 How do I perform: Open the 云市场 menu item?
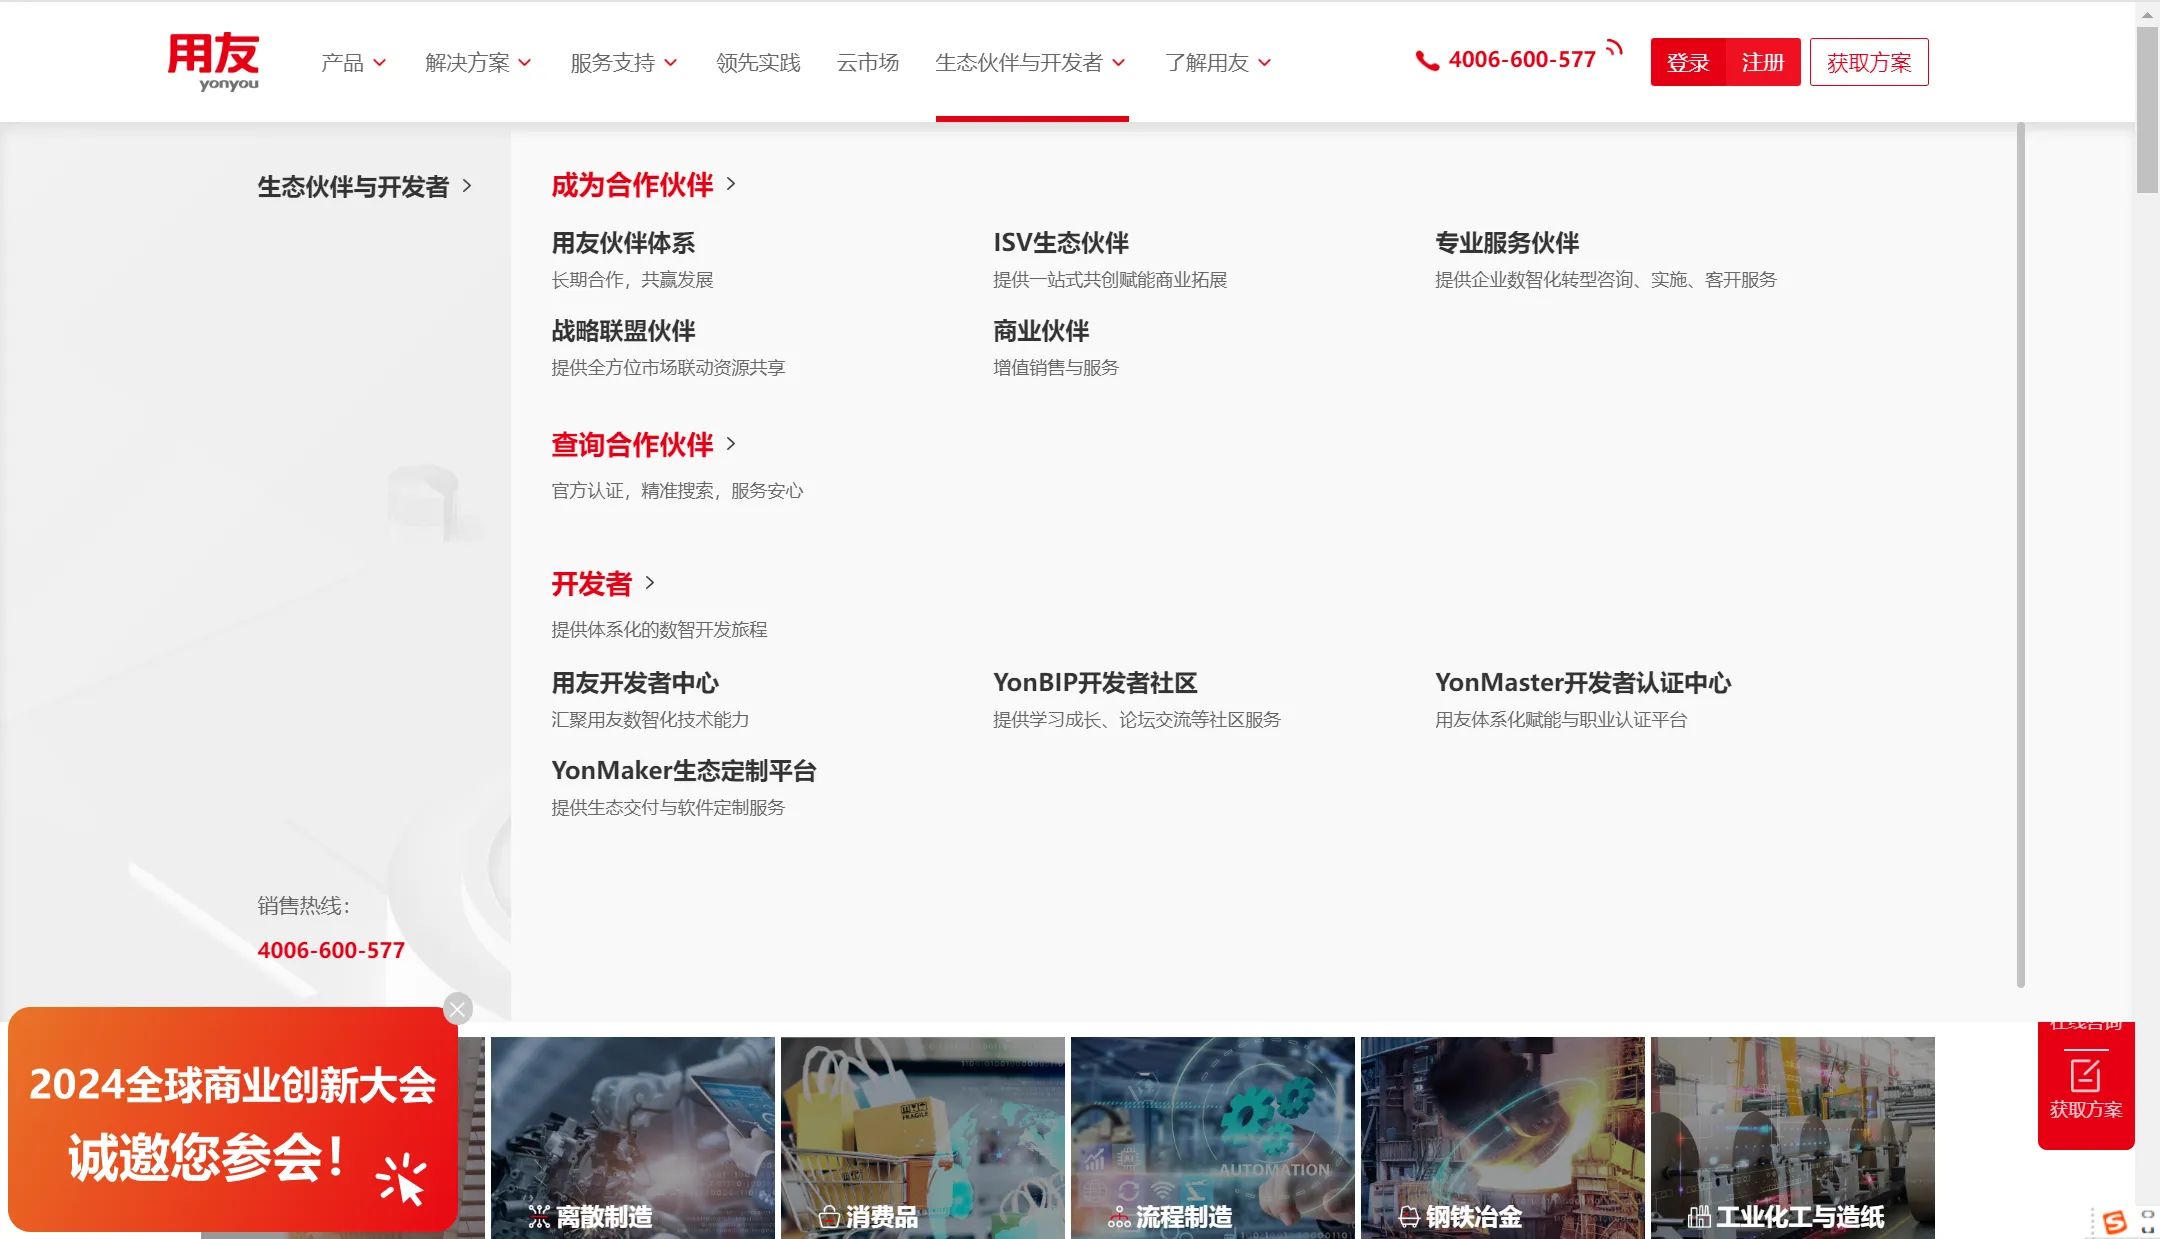867,63
